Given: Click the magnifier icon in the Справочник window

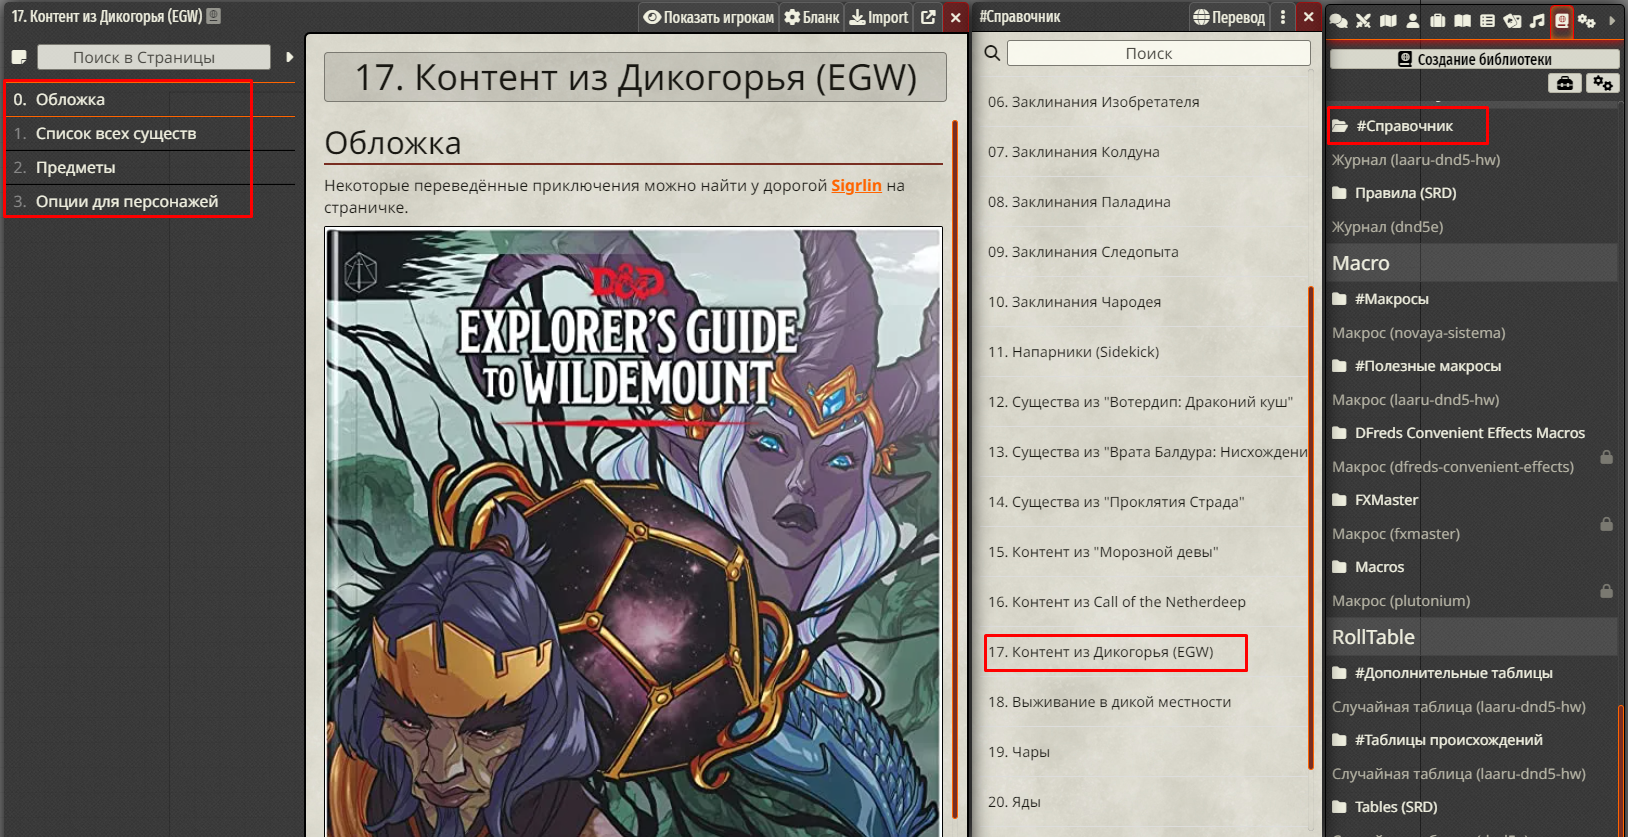Looking at the screenshot, I should coord(992,53).
